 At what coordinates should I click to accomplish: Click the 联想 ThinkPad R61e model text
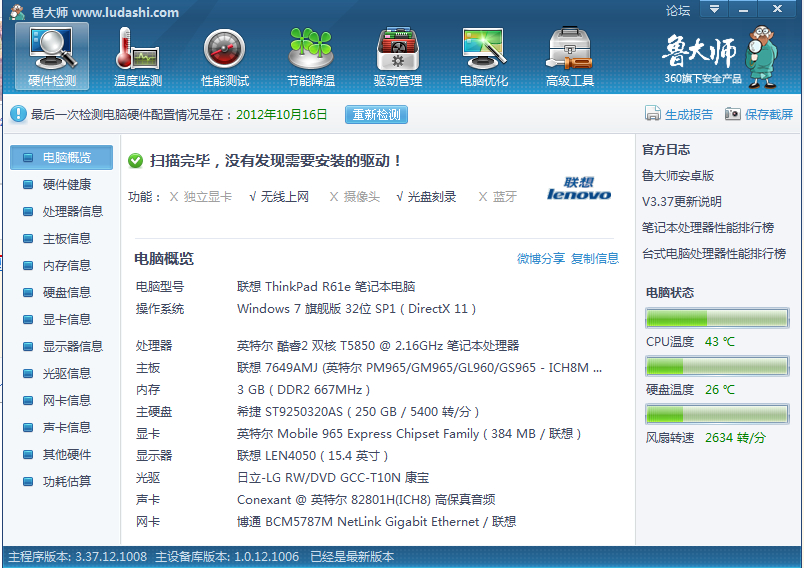click(326, 287)
